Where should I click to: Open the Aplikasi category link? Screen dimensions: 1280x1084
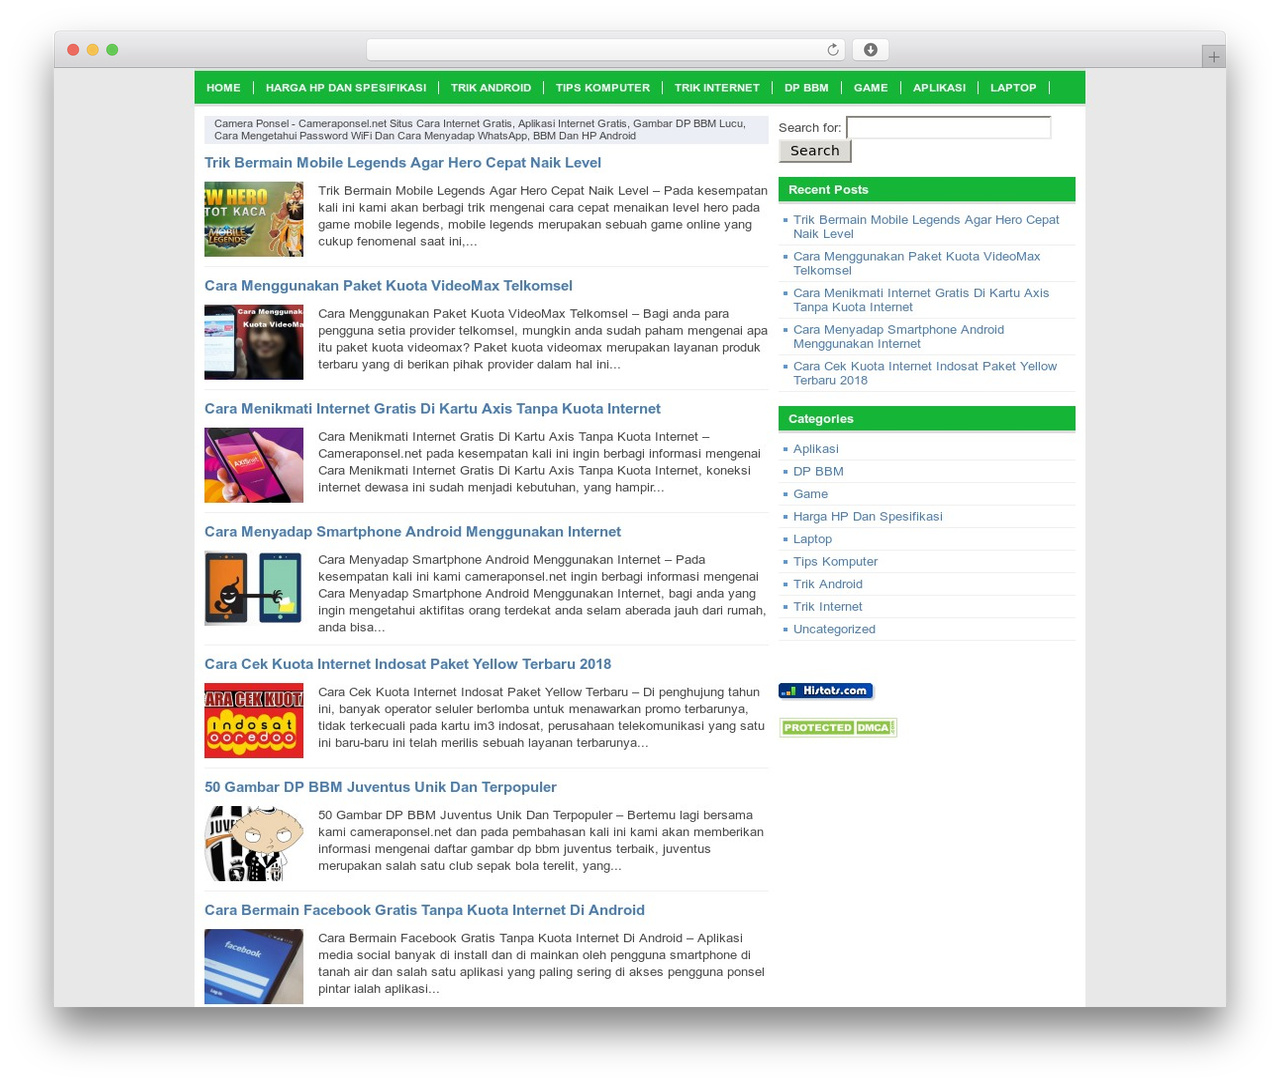coord(816,449)
